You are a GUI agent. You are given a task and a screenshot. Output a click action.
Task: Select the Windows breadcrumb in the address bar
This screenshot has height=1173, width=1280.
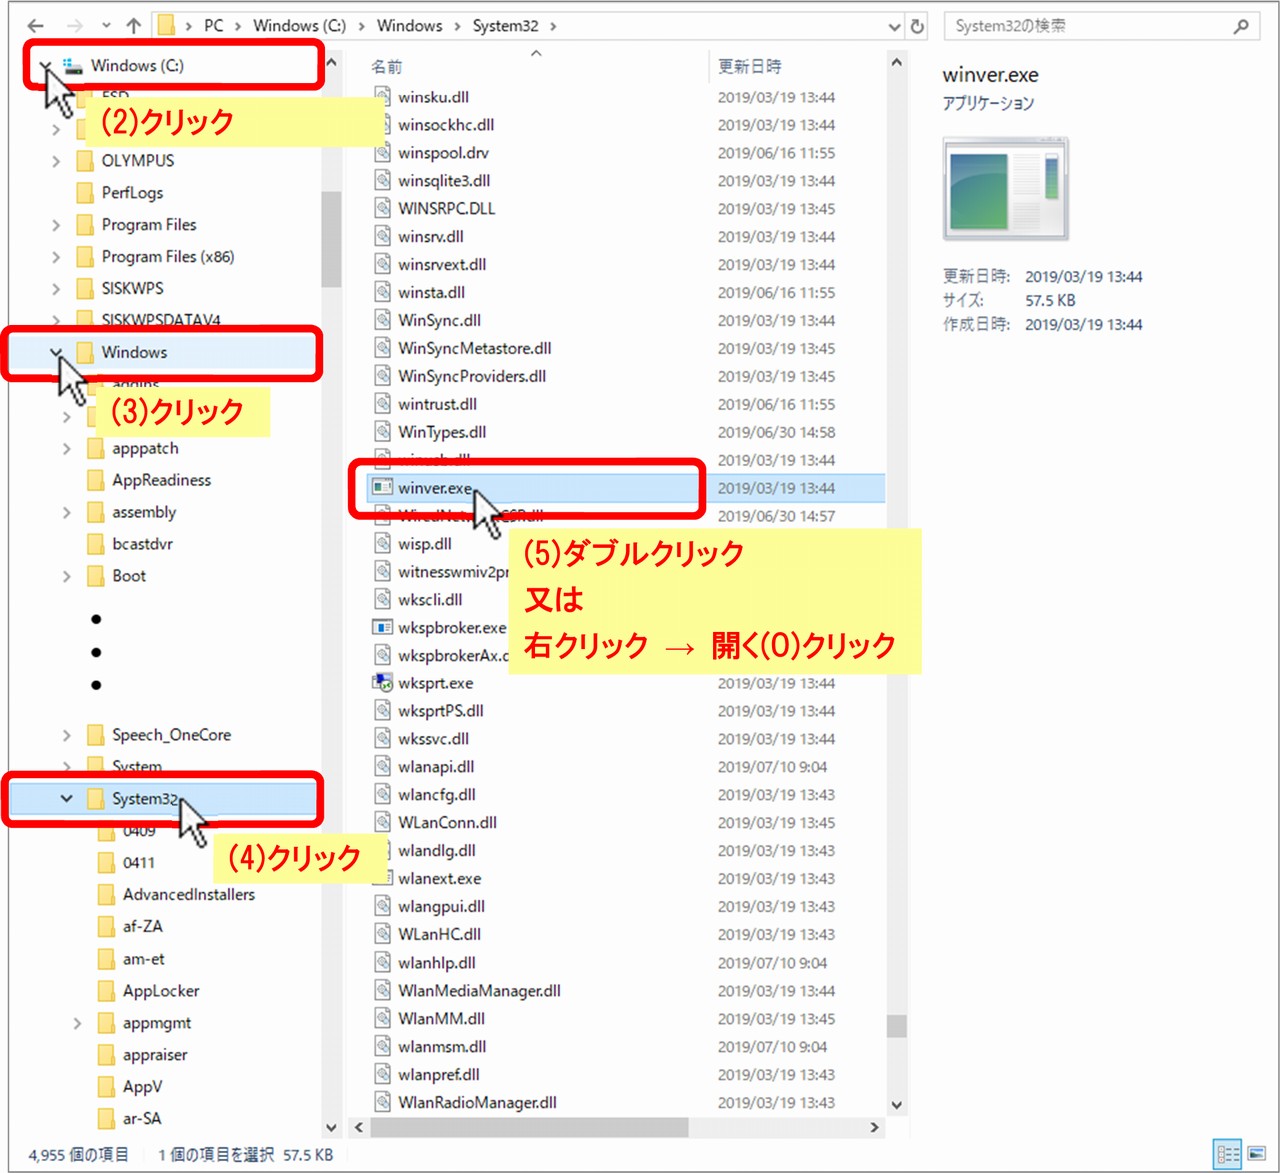click(x=409, y=26)
